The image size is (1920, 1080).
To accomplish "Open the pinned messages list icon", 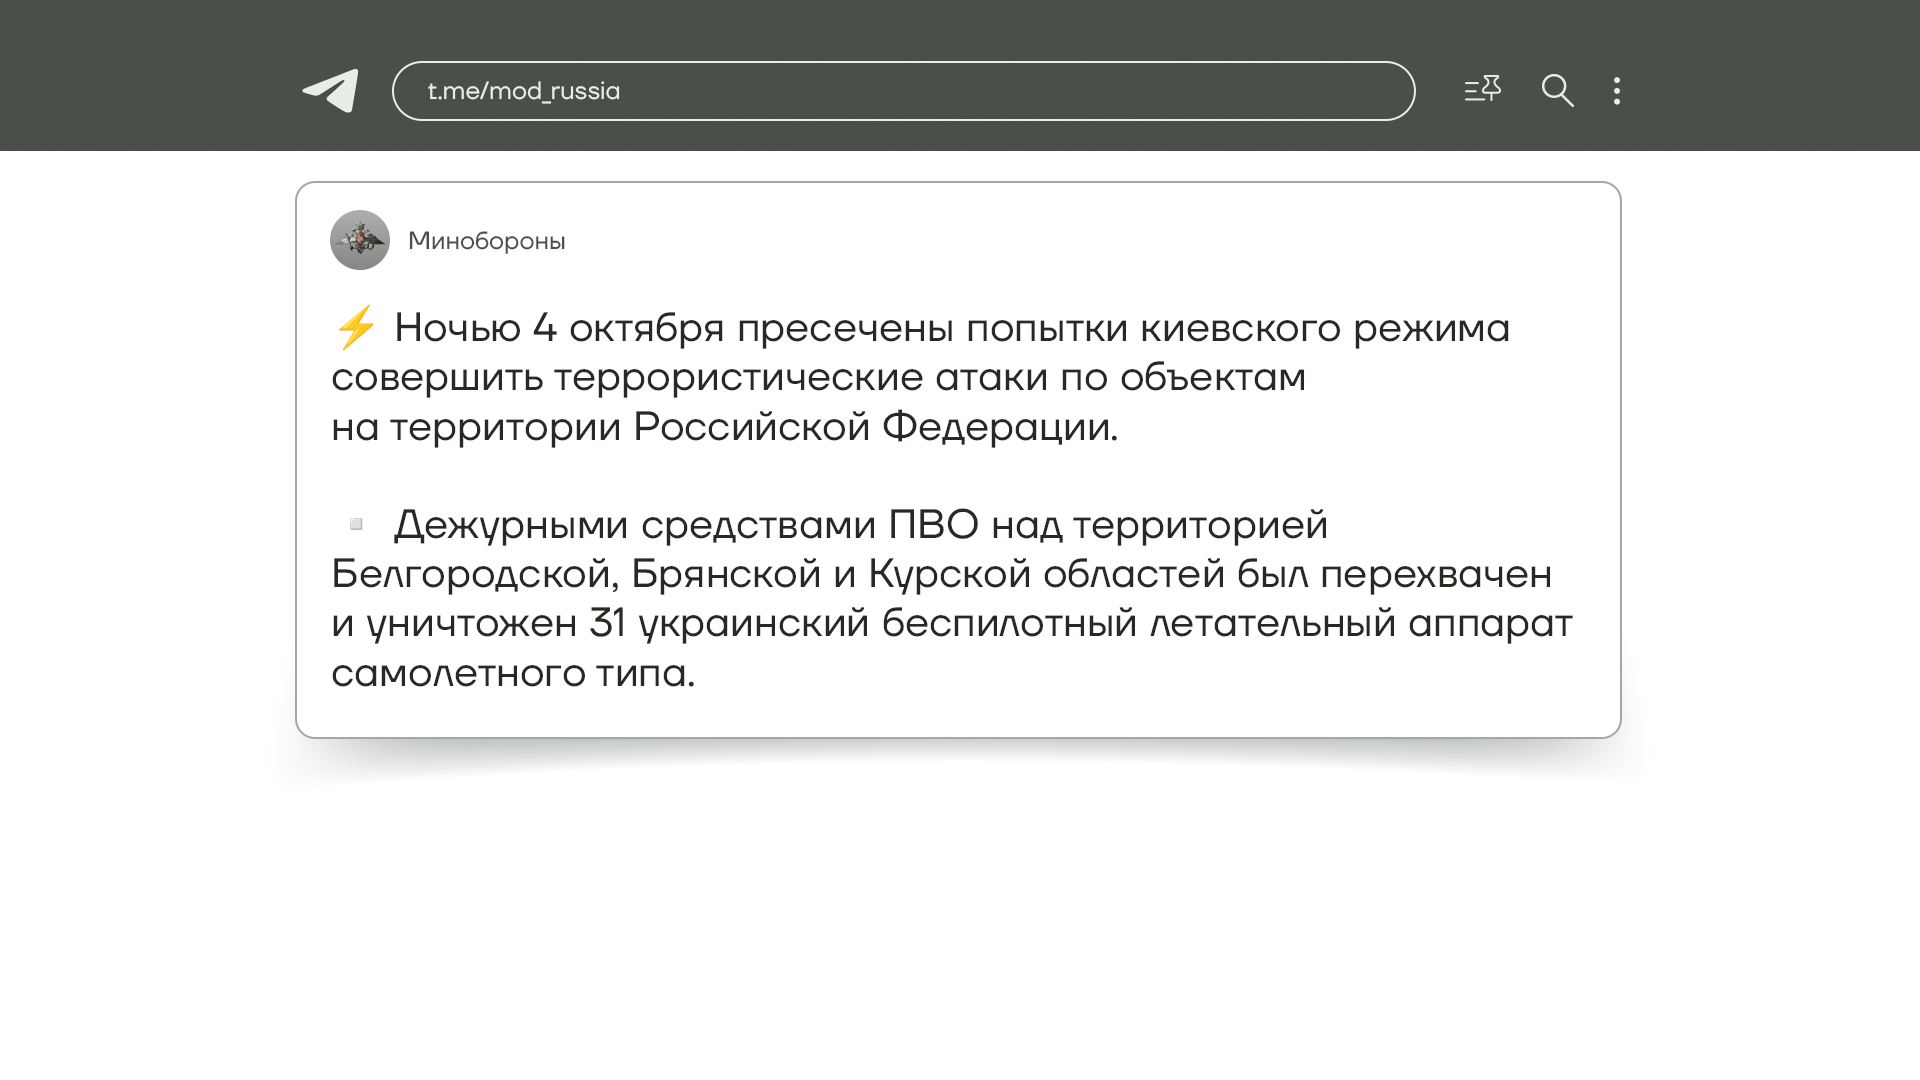I will pos(1482,90).
